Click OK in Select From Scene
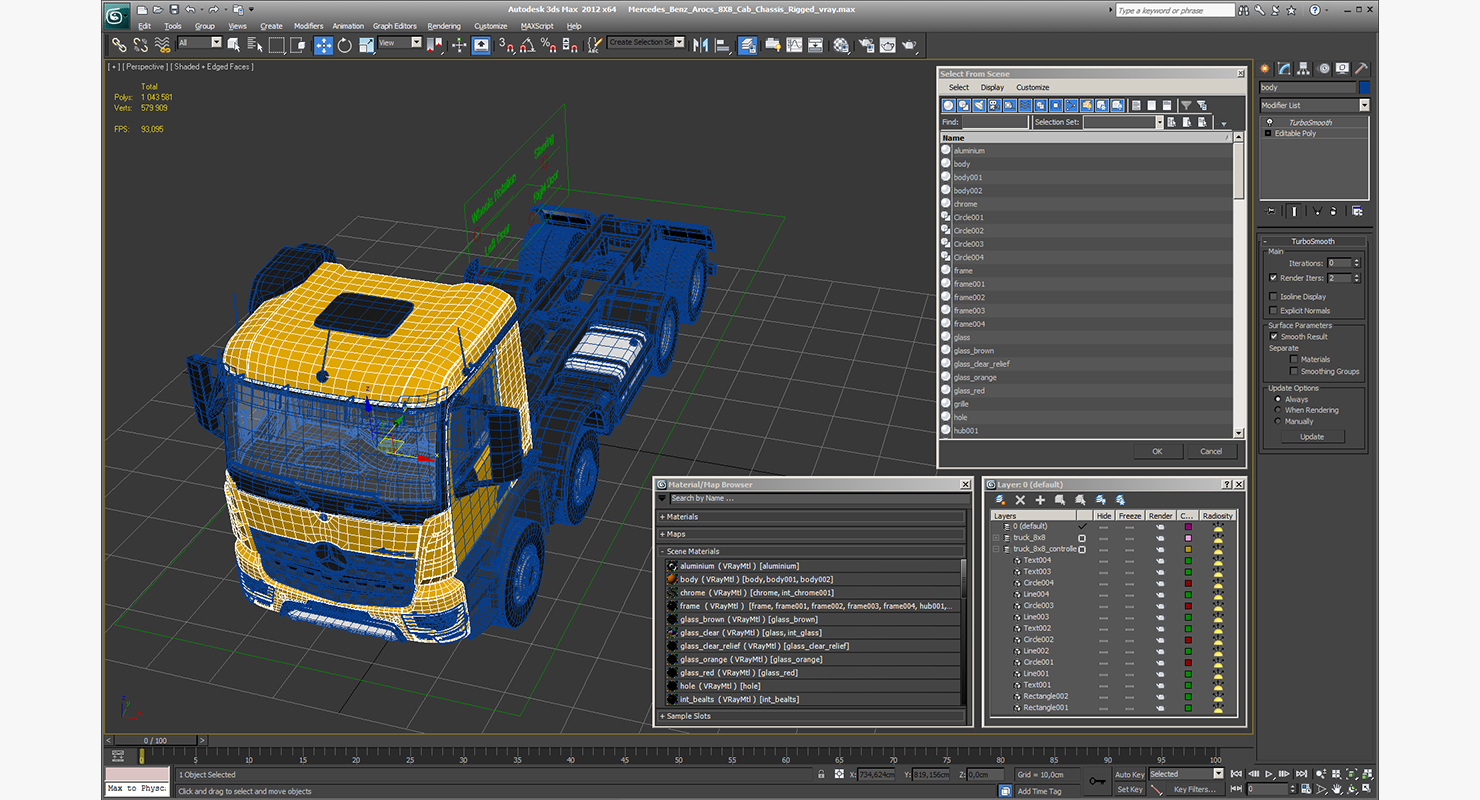The height and width of the screenshot is (800, 1480). tap(1157, 451)
